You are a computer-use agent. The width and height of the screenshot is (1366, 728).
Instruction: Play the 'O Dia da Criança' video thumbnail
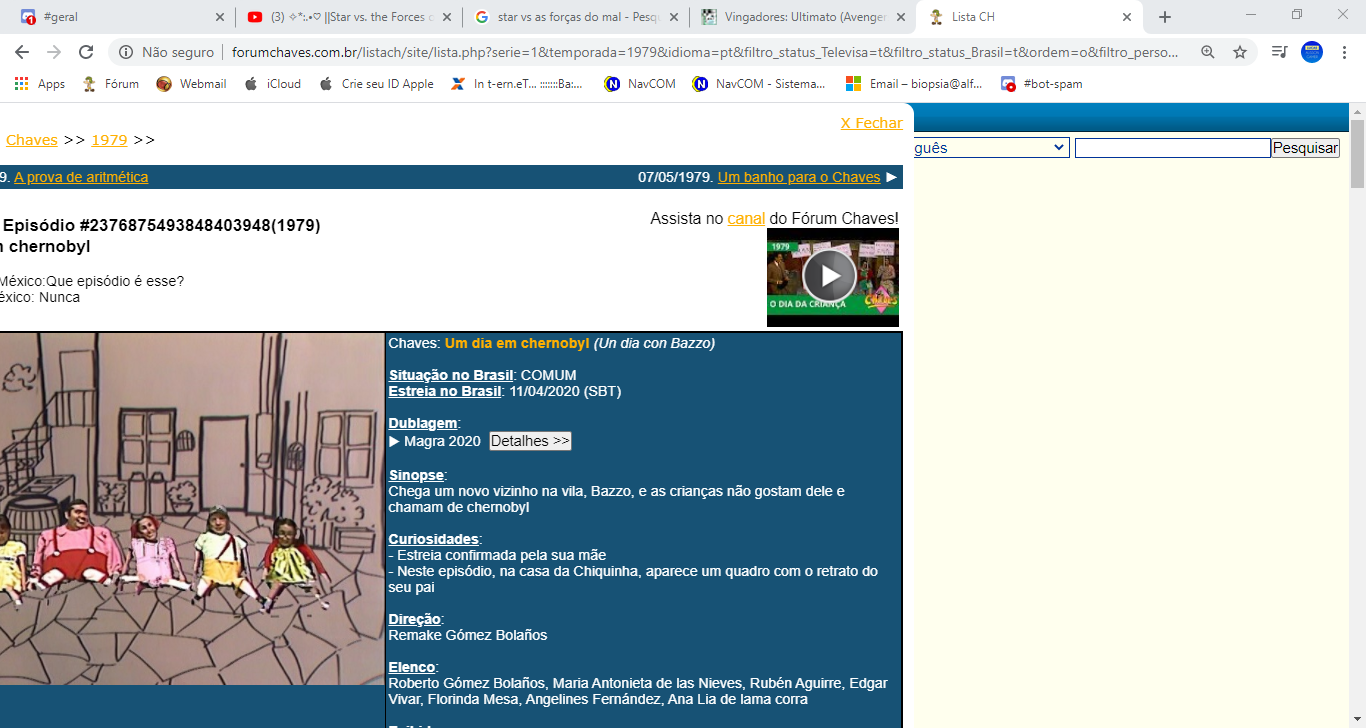(x=832, y=277)
